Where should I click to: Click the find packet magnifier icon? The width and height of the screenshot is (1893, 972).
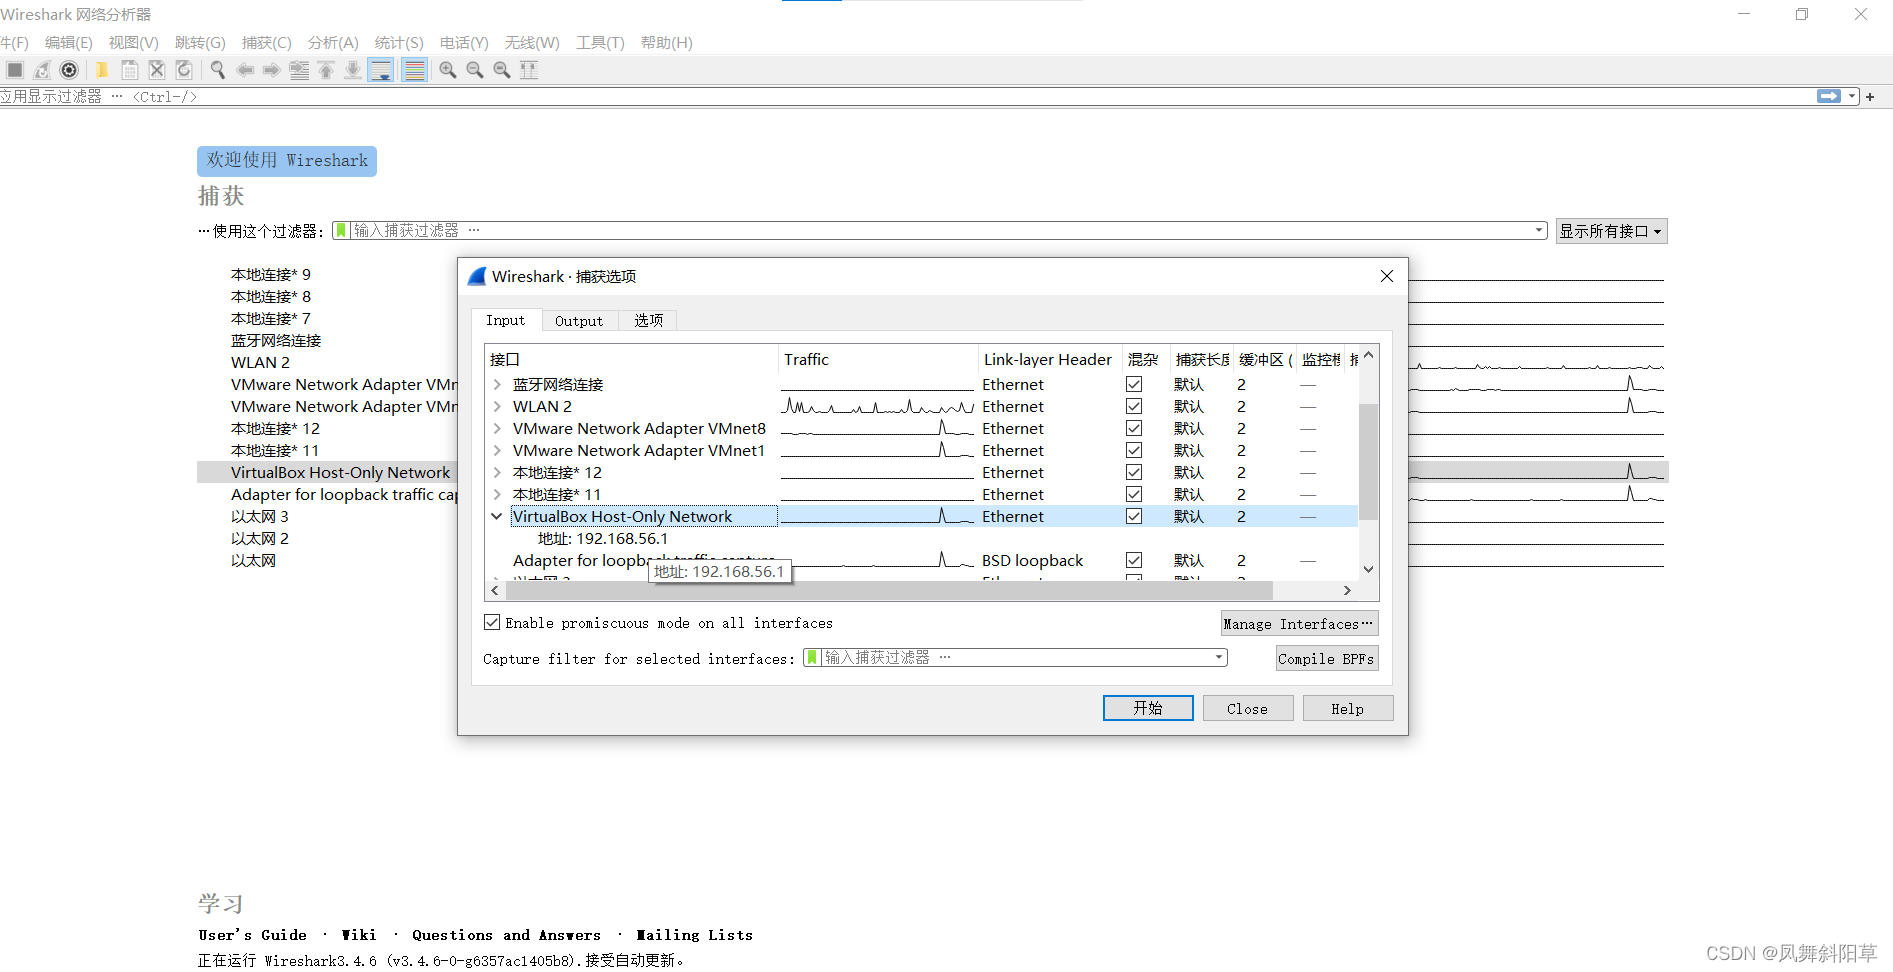pos(217,70)
